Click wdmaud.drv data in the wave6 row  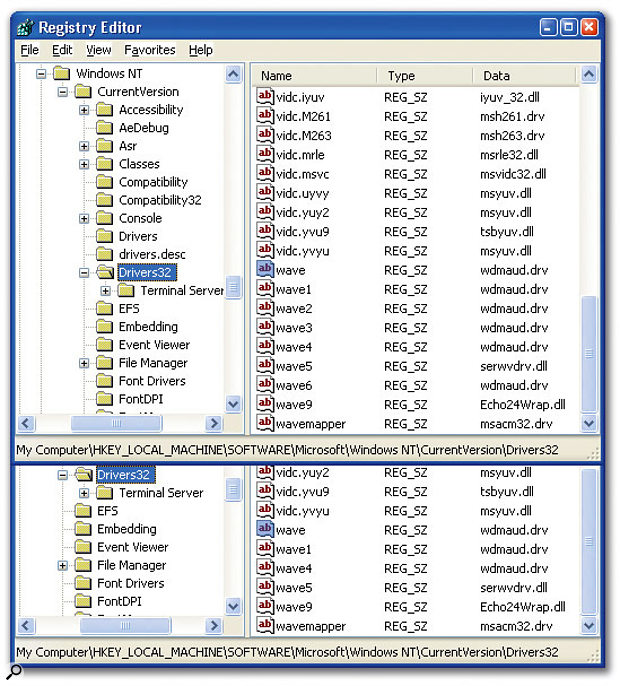pos(514,386)
